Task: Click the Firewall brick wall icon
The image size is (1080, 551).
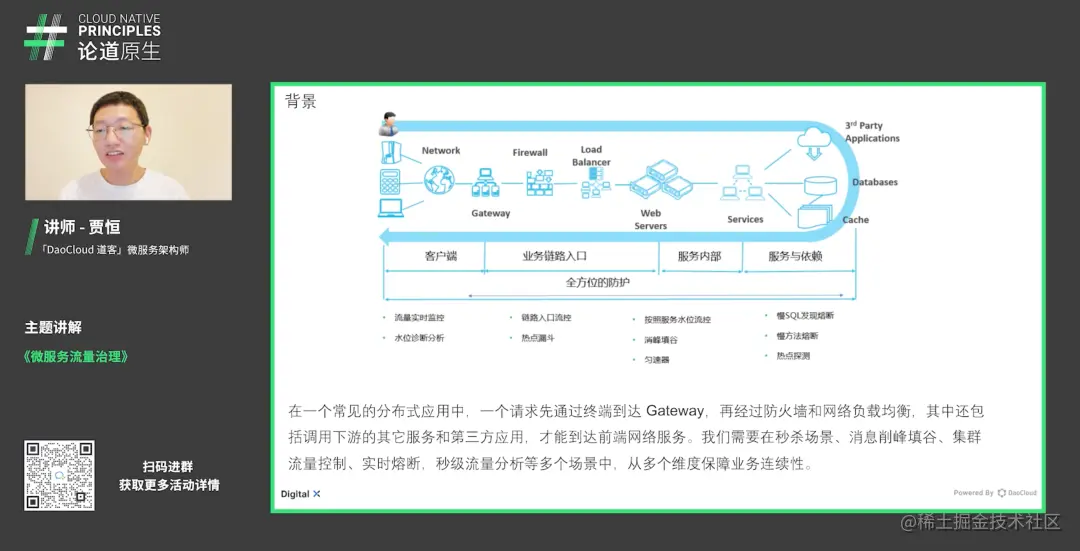Action: 540,183
